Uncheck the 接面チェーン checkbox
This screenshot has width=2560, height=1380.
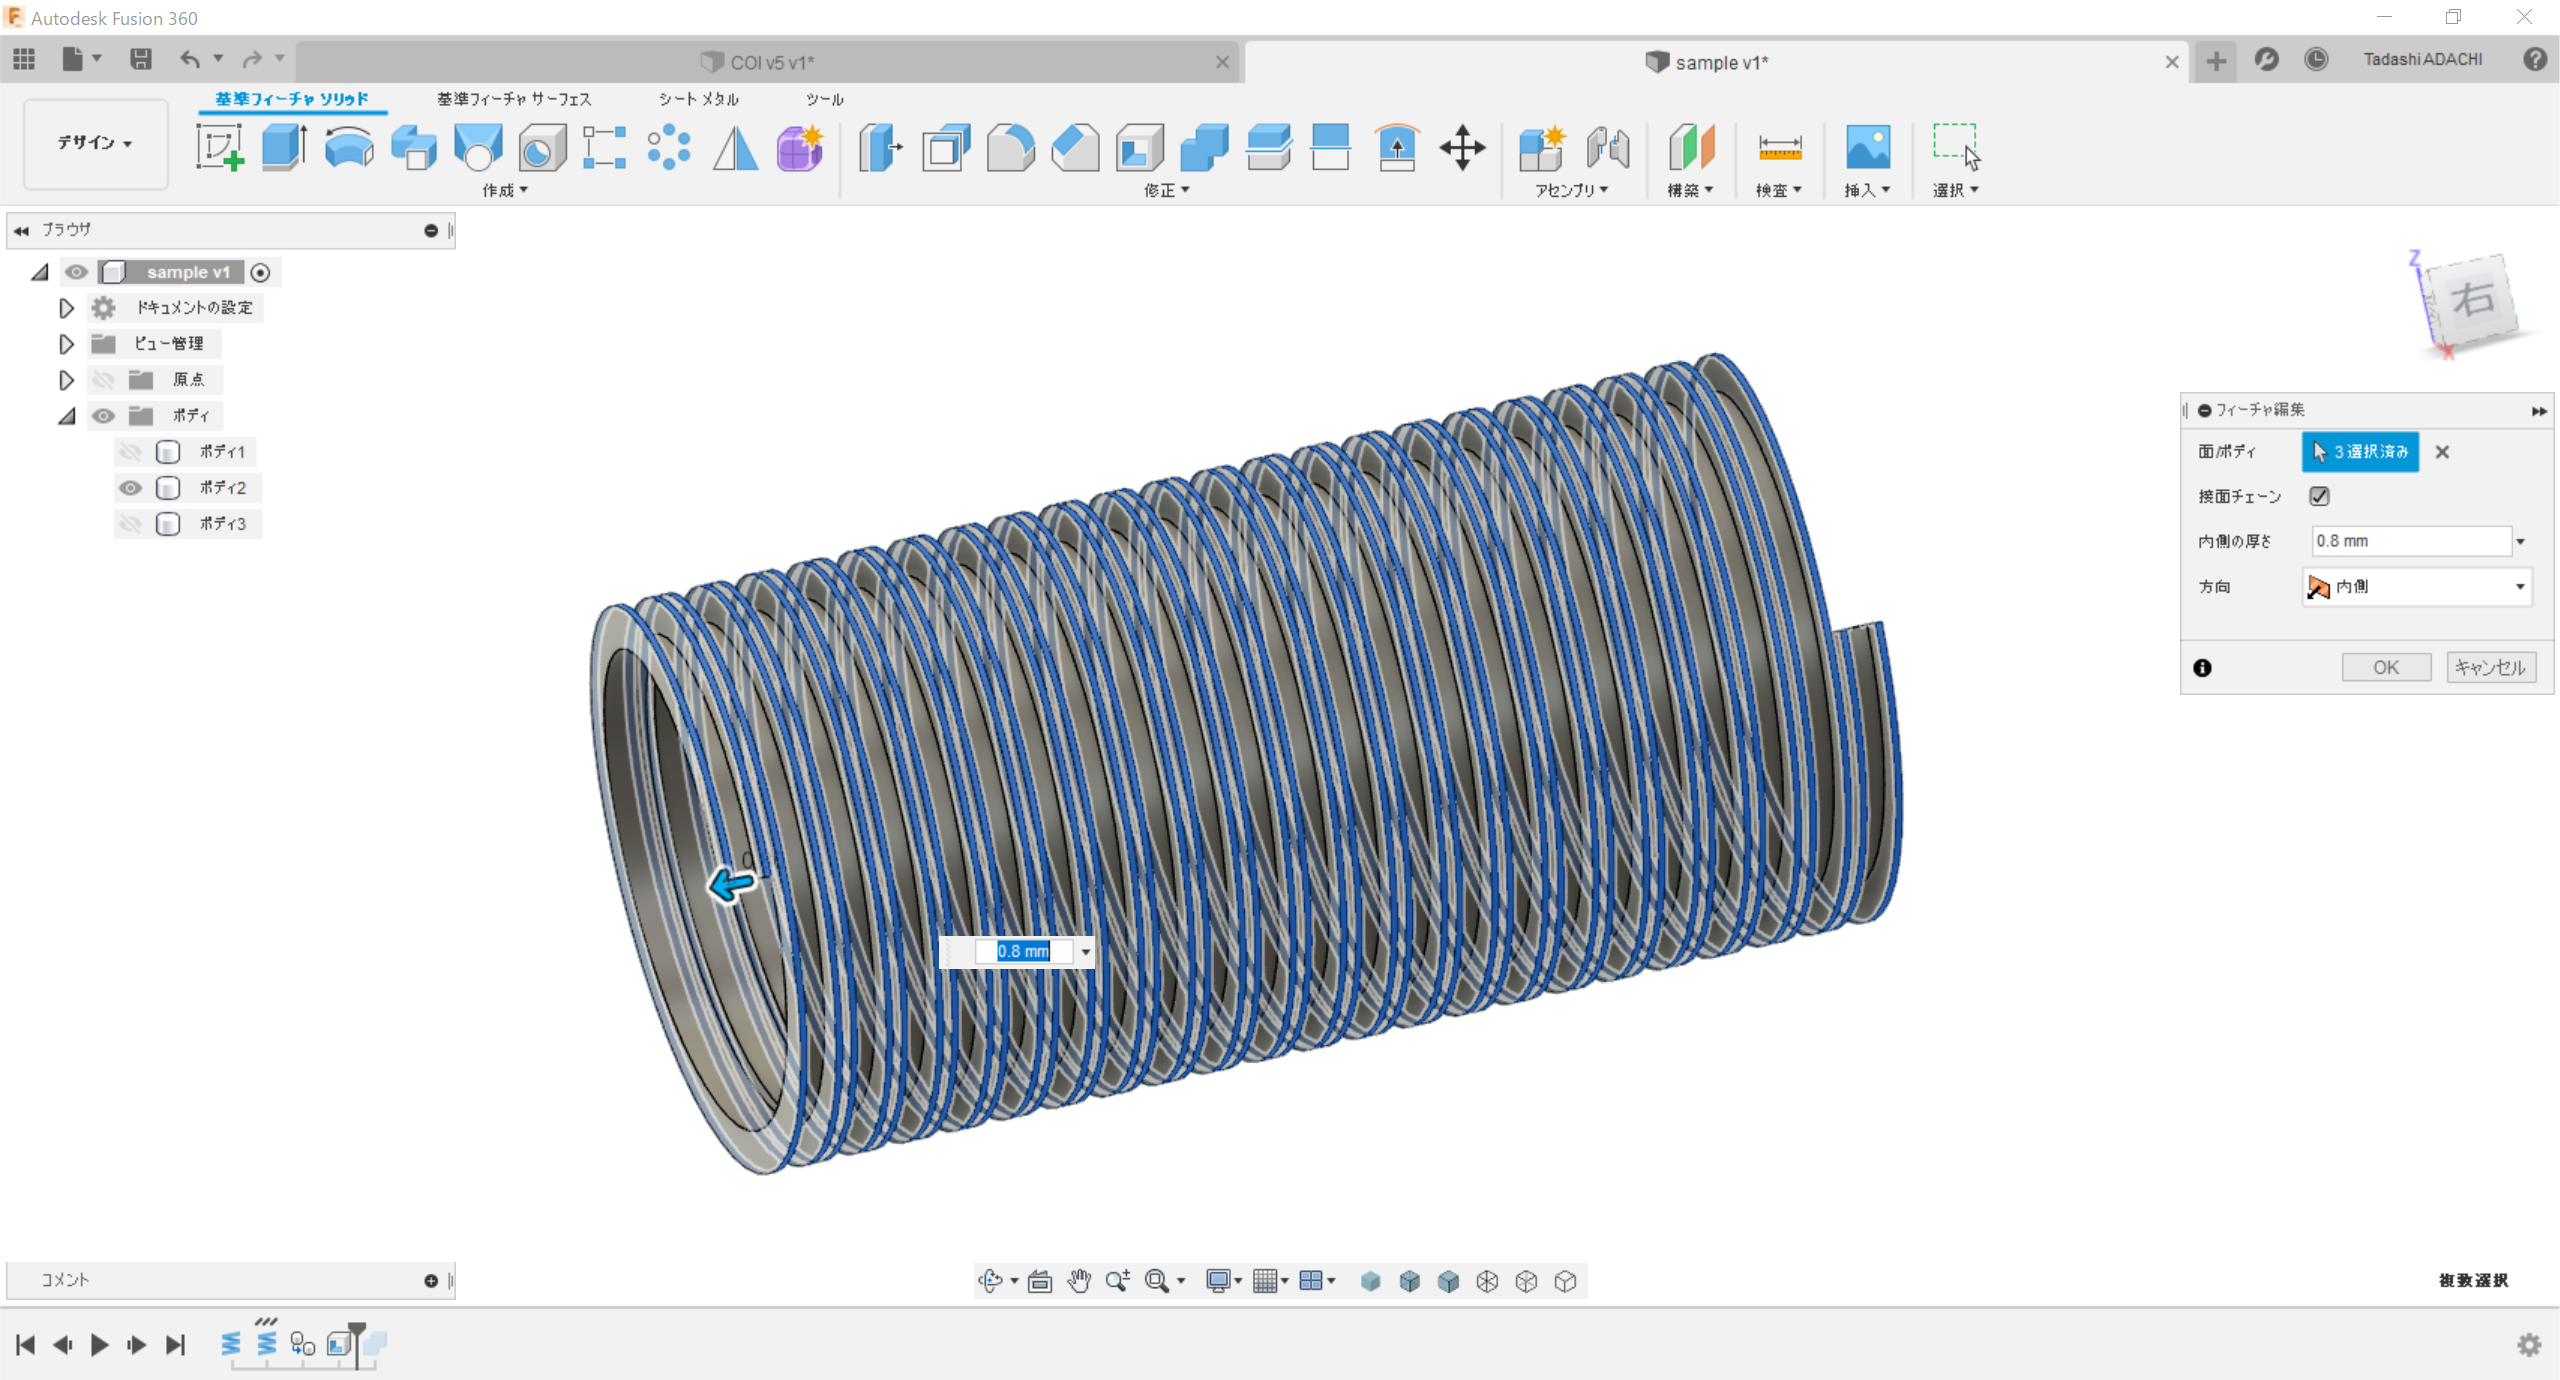pos(2319,496)
